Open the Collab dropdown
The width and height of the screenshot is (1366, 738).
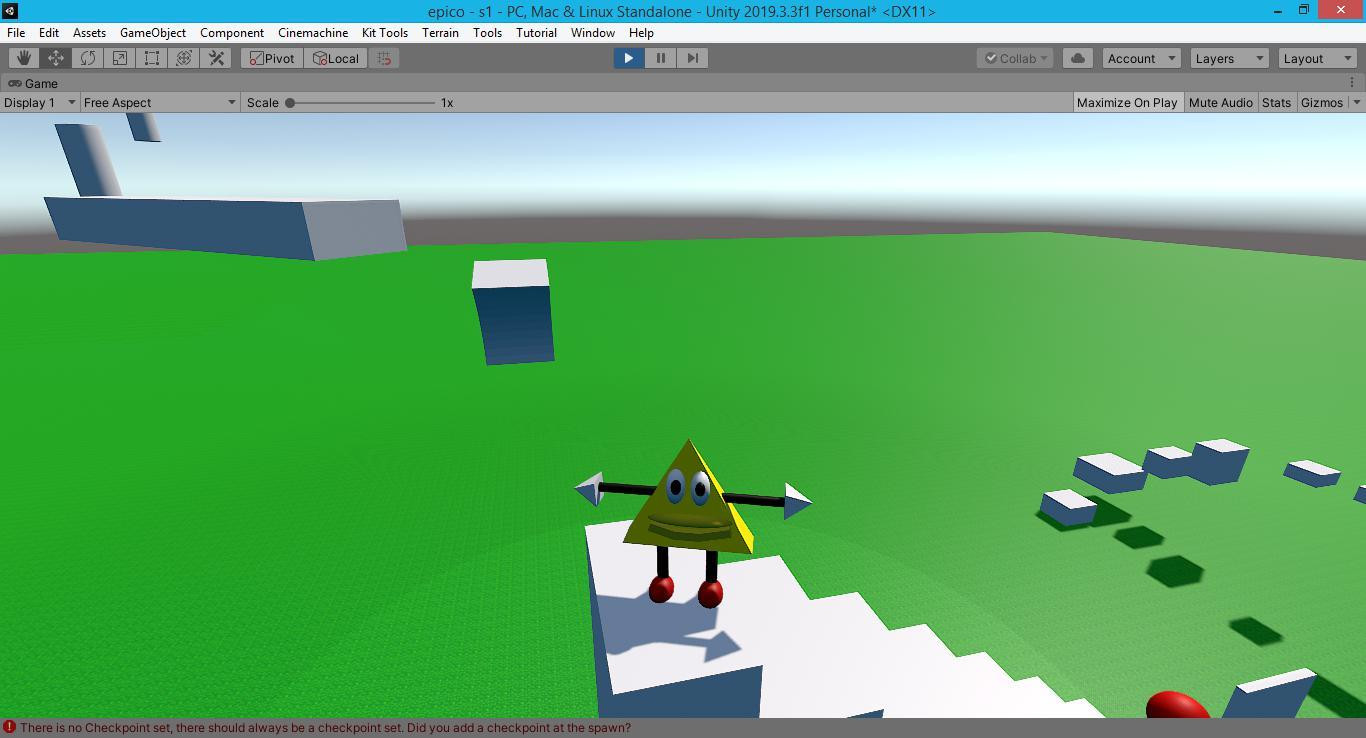1015,58
